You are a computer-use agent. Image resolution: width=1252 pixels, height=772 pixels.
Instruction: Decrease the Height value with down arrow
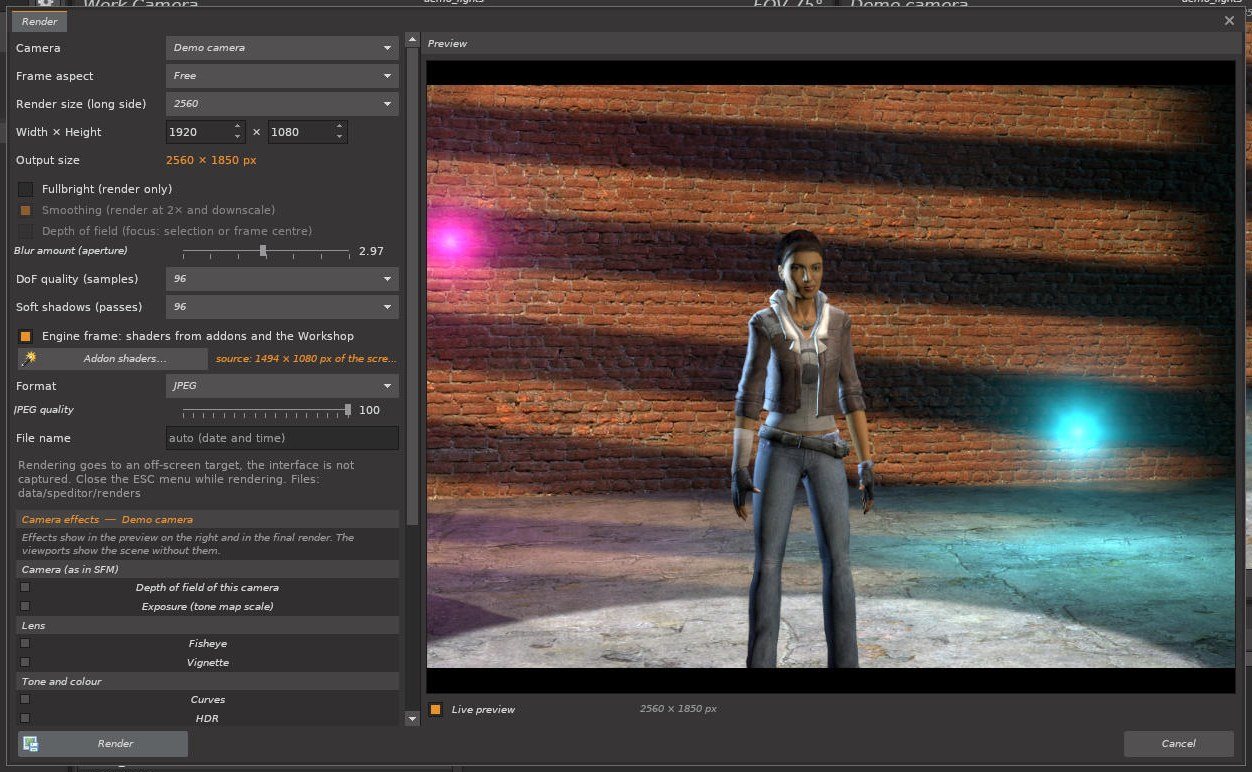340,137
